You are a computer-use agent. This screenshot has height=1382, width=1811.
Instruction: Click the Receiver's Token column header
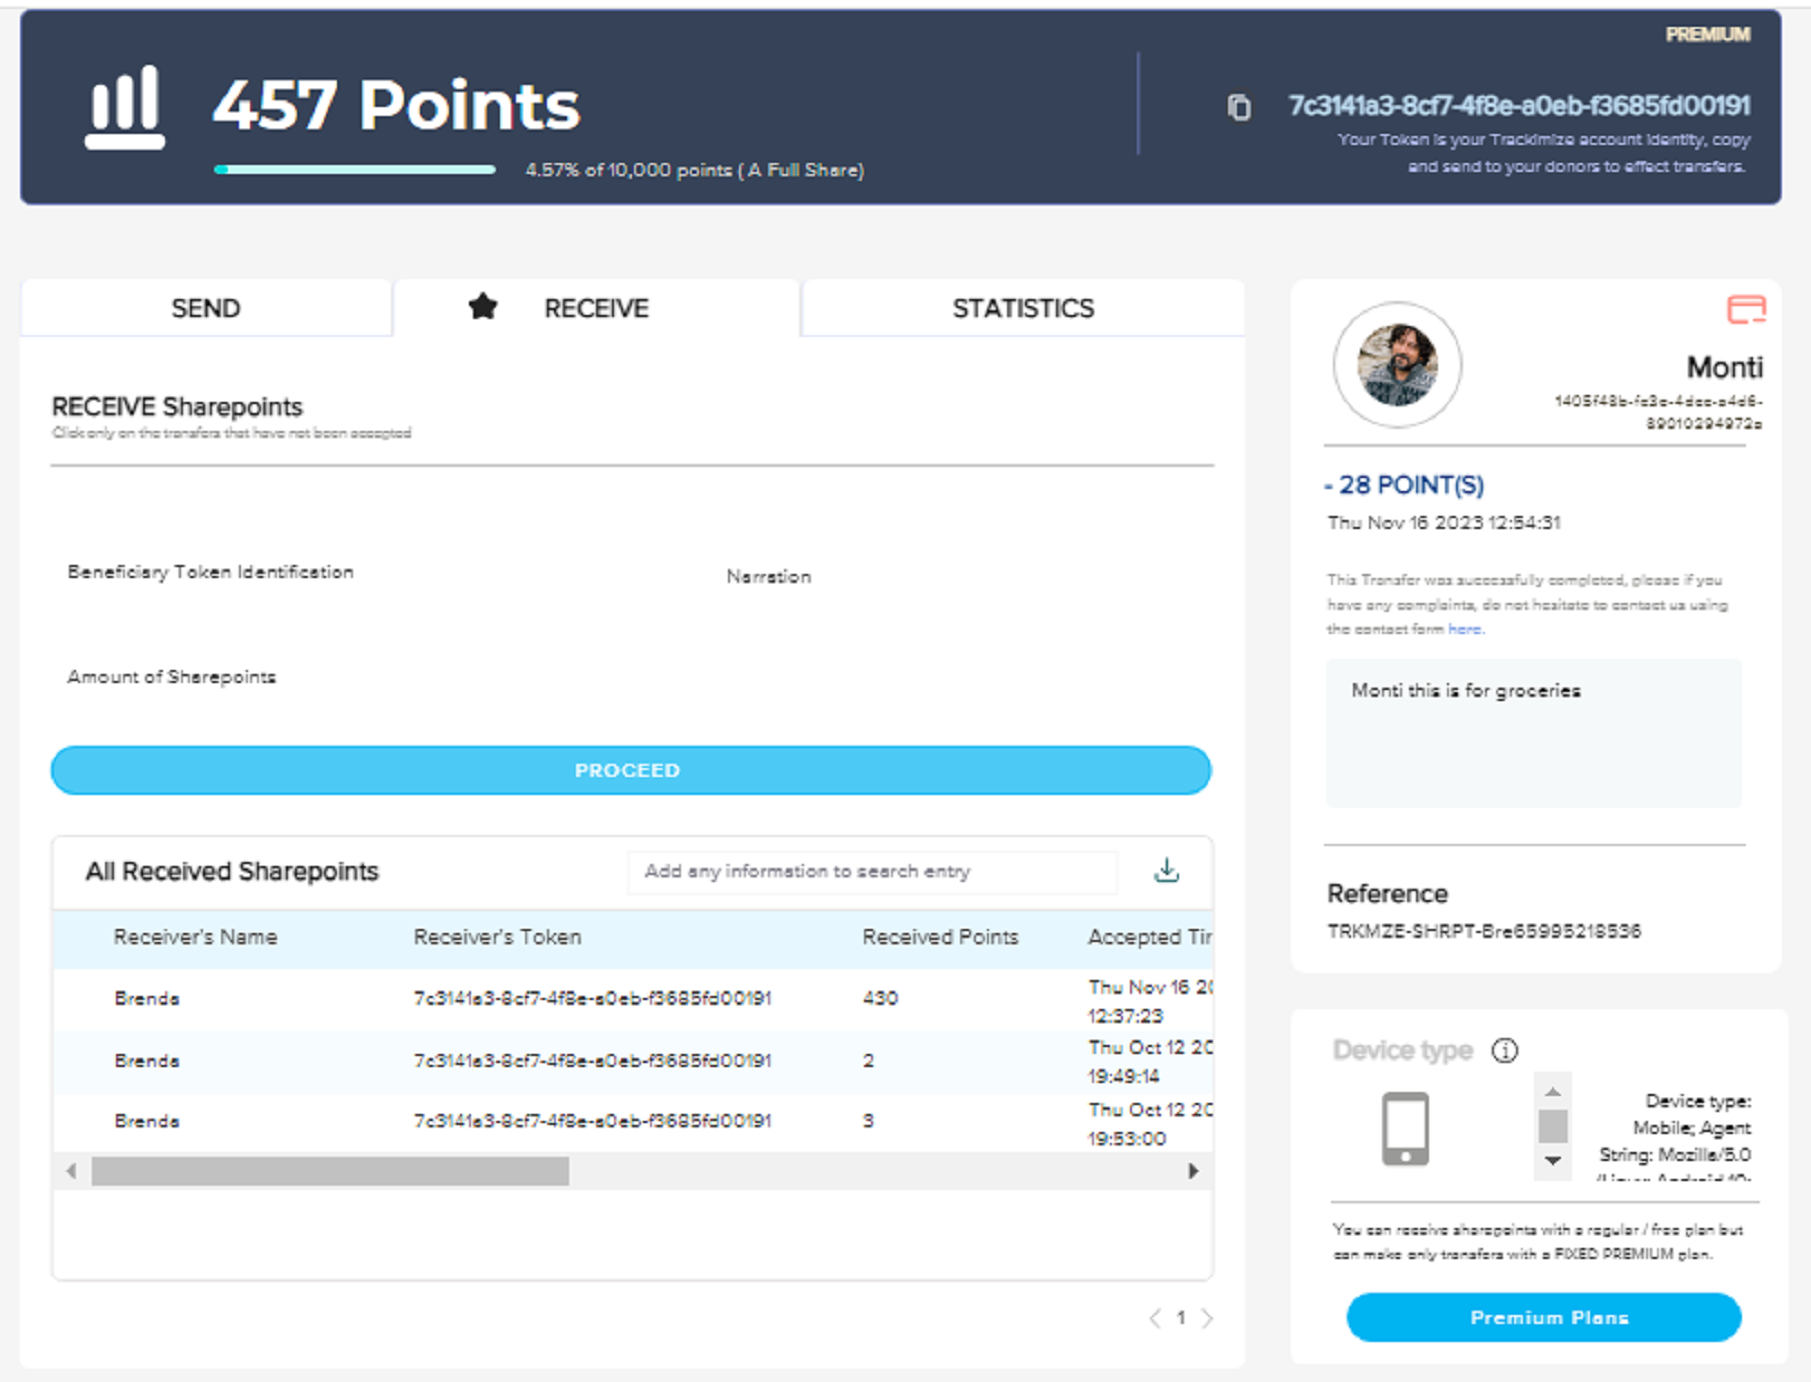click(497, 937)
